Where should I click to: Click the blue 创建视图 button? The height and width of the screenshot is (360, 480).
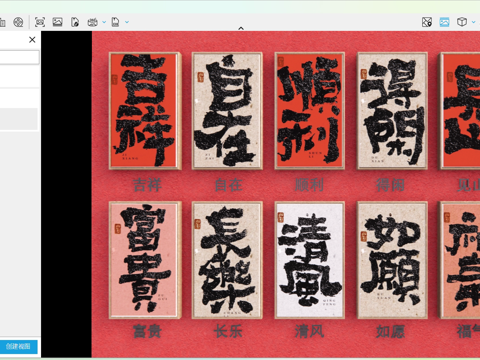[19, 346]
